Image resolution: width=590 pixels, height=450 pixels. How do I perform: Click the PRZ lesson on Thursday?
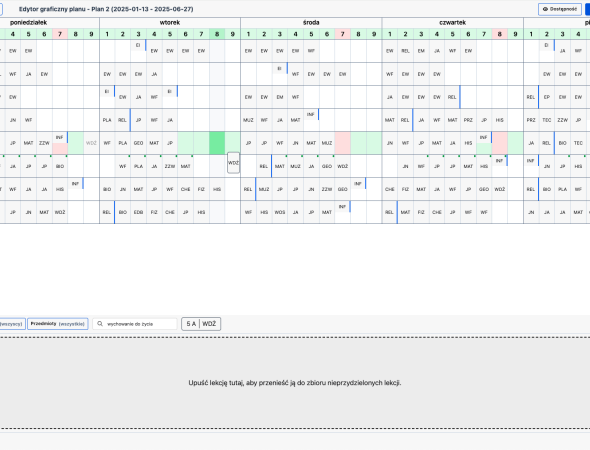(468, 120)
